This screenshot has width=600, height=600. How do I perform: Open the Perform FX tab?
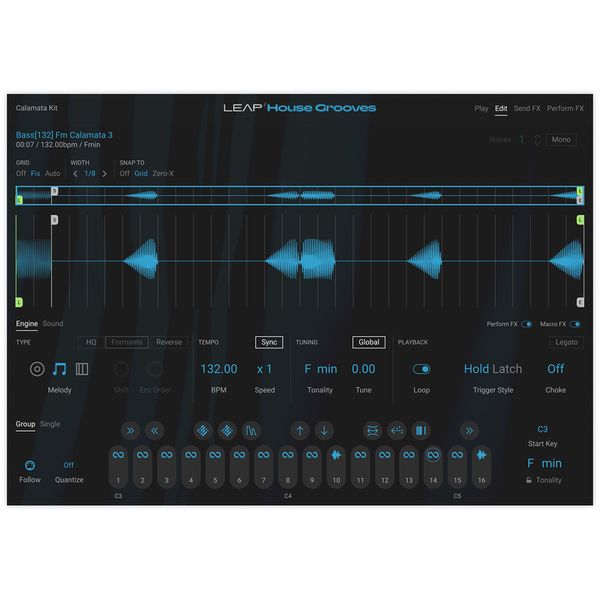click(565, 109)
